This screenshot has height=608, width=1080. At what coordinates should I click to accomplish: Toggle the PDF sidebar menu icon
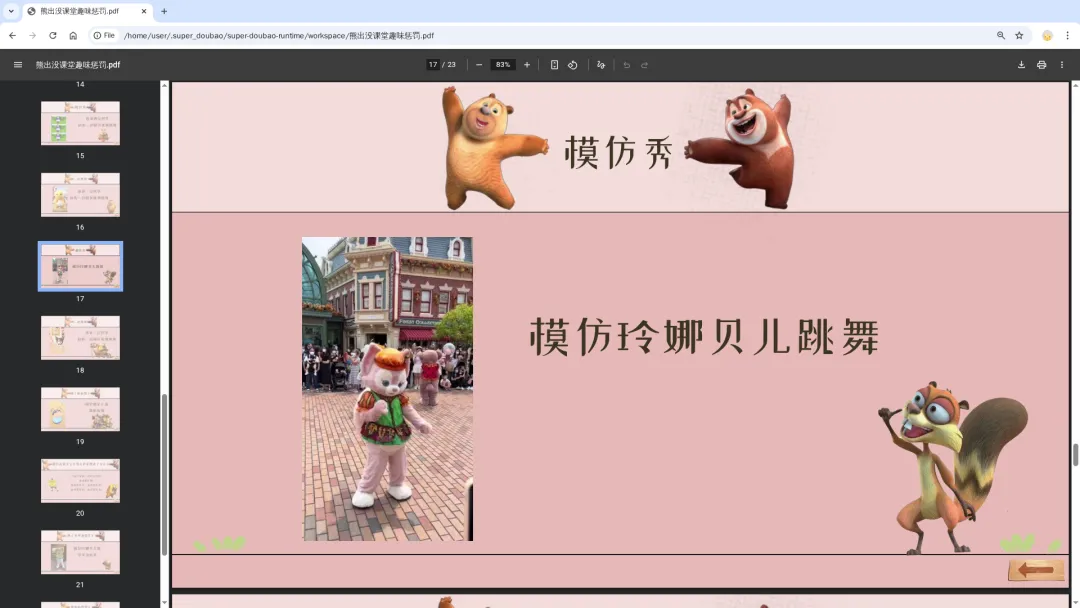coord(18,65)
